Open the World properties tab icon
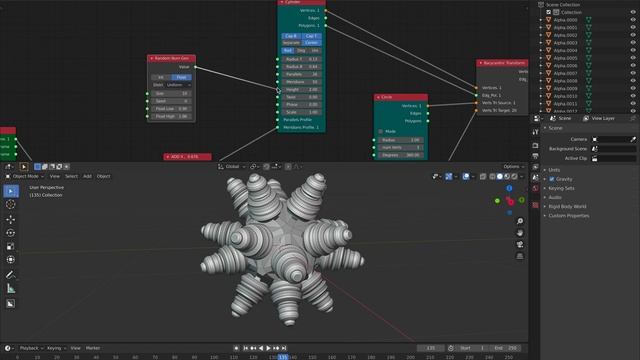 pos(535,188)
